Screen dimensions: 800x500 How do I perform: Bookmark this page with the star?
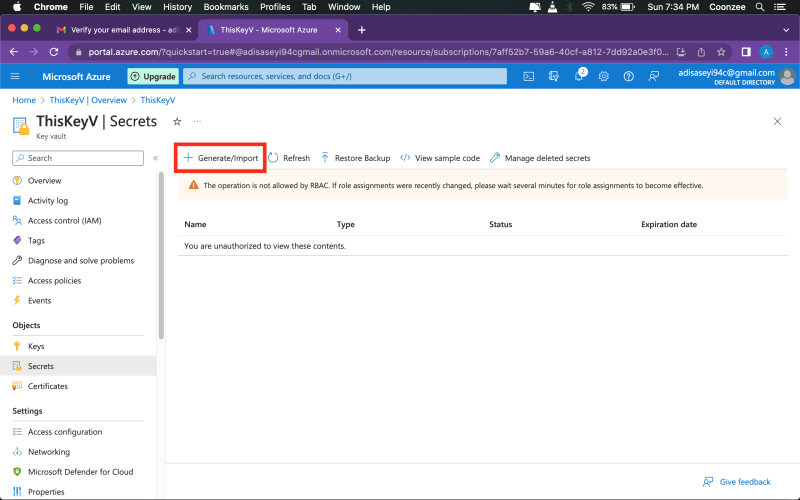(x=721, y=52)
